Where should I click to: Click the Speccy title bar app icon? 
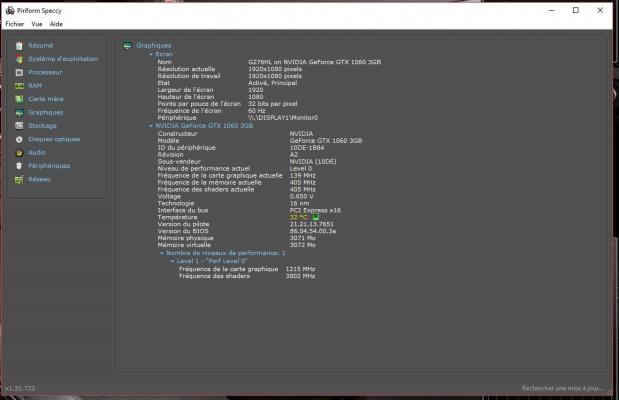[10, 10]
